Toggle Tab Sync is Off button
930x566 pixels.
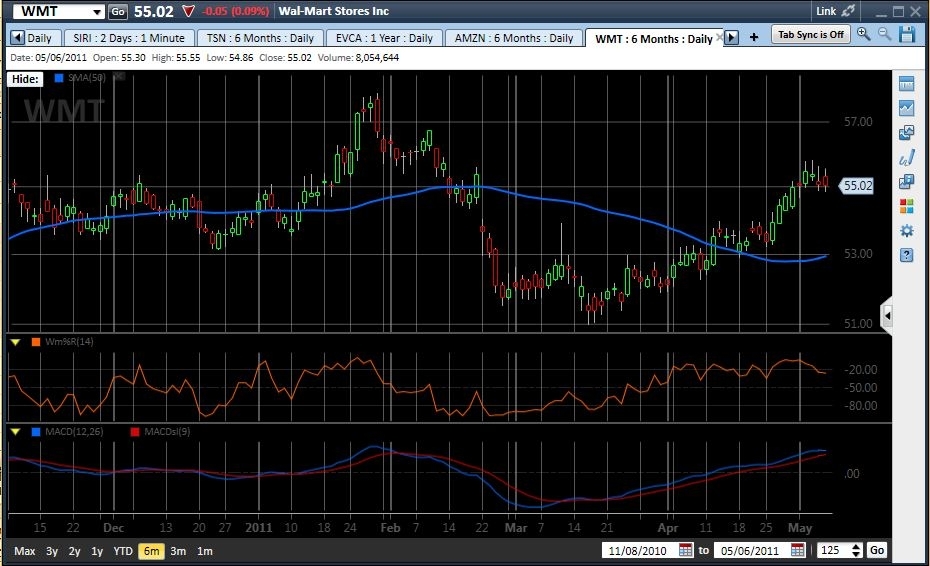click(811, 34)
